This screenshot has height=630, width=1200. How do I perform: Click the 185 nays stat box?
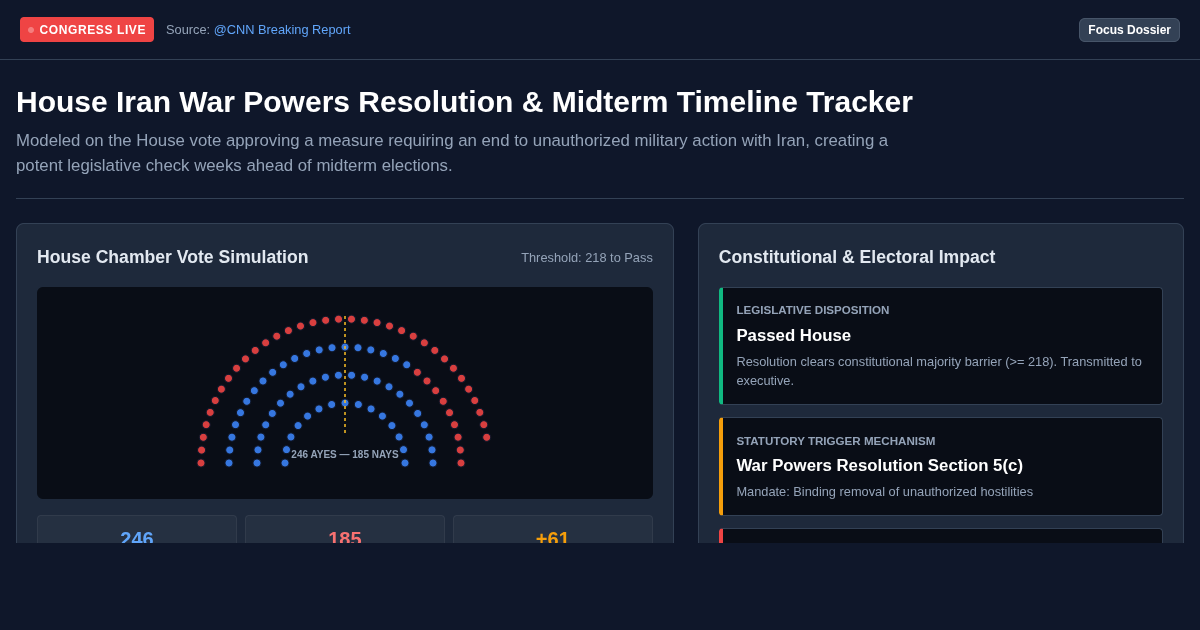click(x=345, y=530)
